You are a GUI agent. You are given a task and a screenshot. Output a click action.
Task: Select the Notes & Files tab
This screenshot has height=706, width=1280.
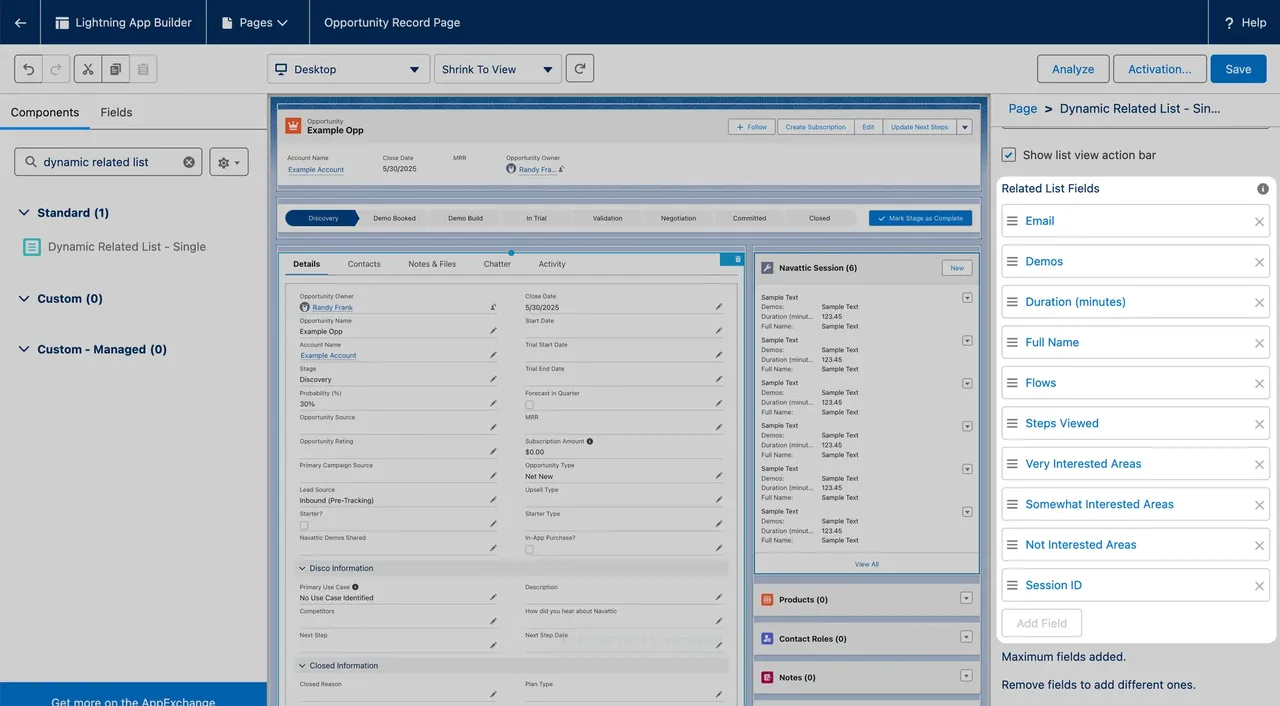pyautogui.click(x=432, y=264)
